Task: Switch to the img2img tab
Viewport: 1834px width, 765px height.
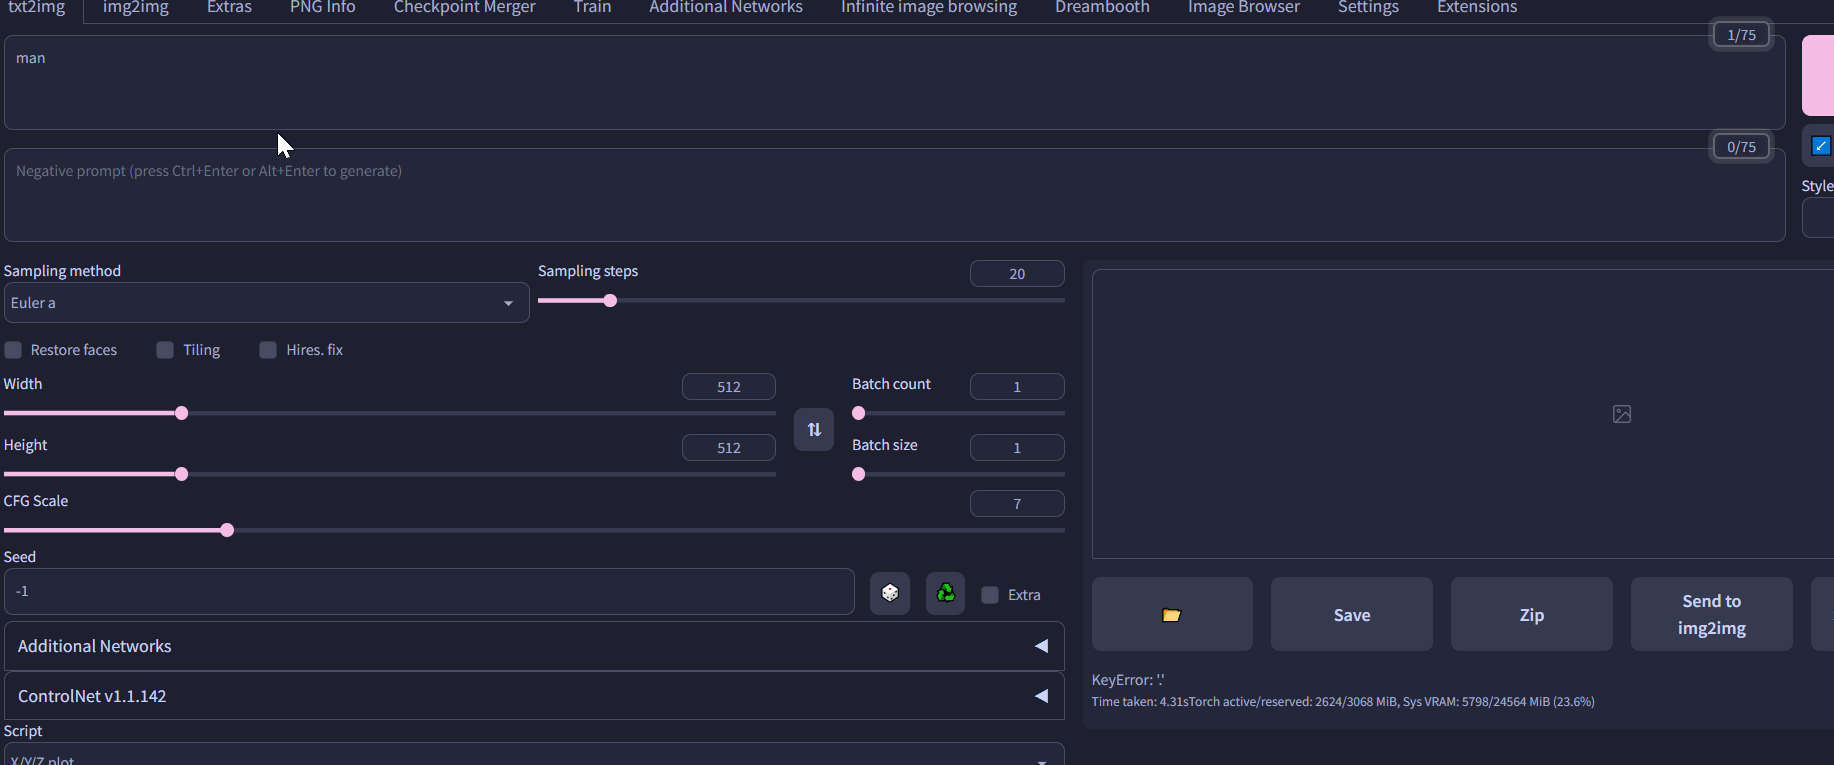Action: point(136,8)
